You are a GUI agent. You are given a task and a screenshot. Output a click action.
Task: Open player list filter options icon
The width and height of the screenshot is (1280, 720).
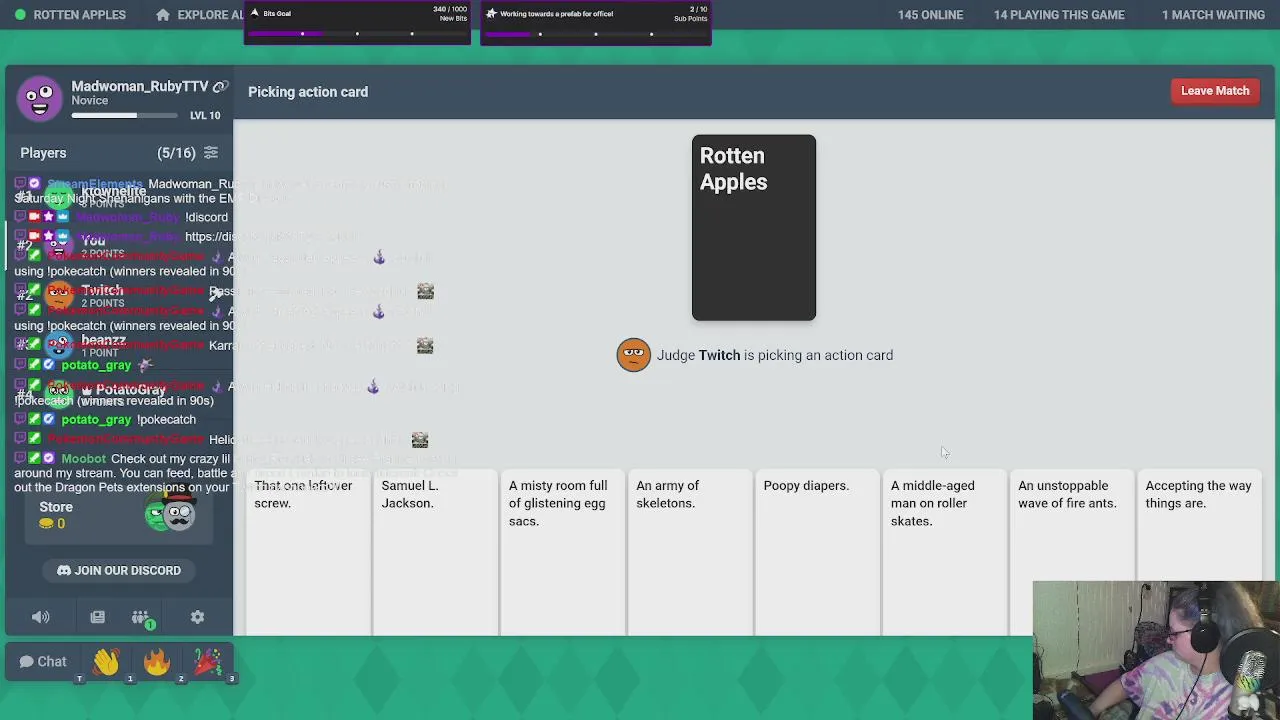[x=211, y=153]
